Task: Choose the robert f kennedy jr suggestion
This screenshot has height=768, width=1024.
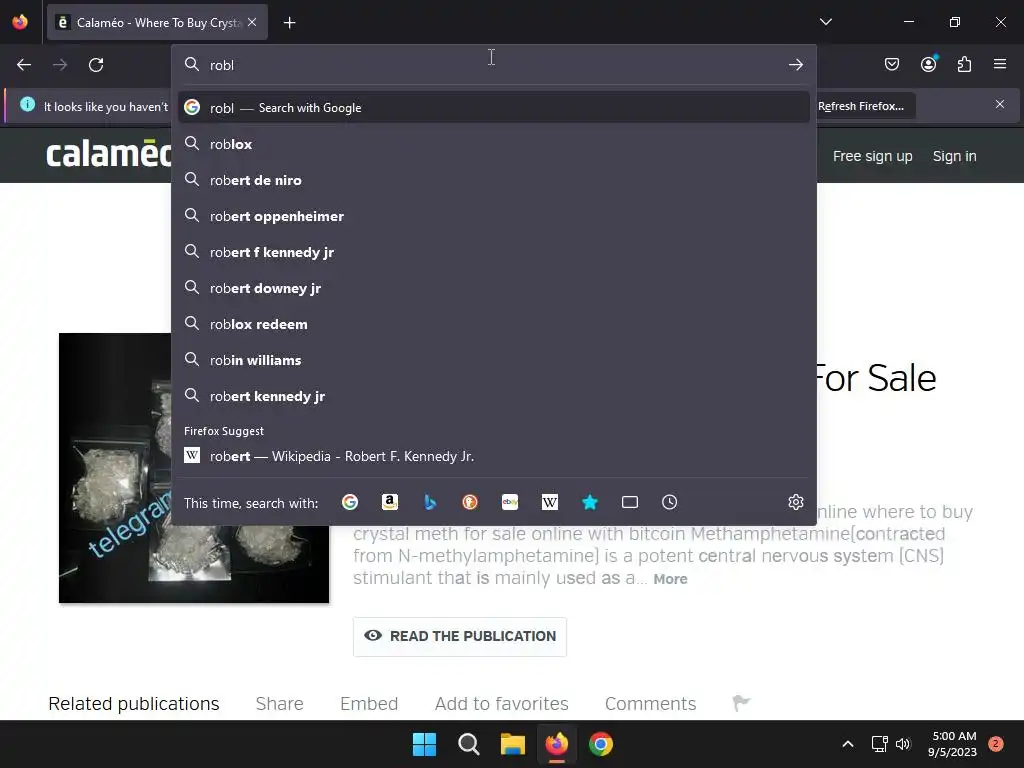Action: (494, 251)
